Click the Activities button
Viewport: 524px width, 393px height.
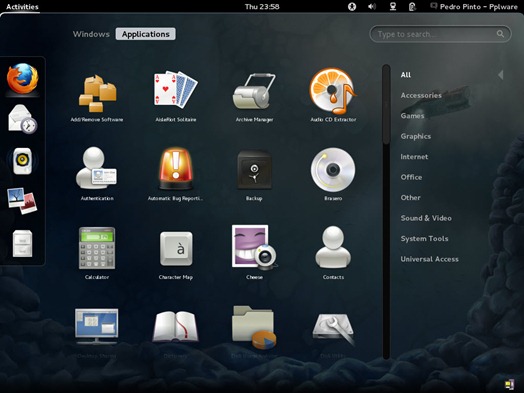point(22,6)
